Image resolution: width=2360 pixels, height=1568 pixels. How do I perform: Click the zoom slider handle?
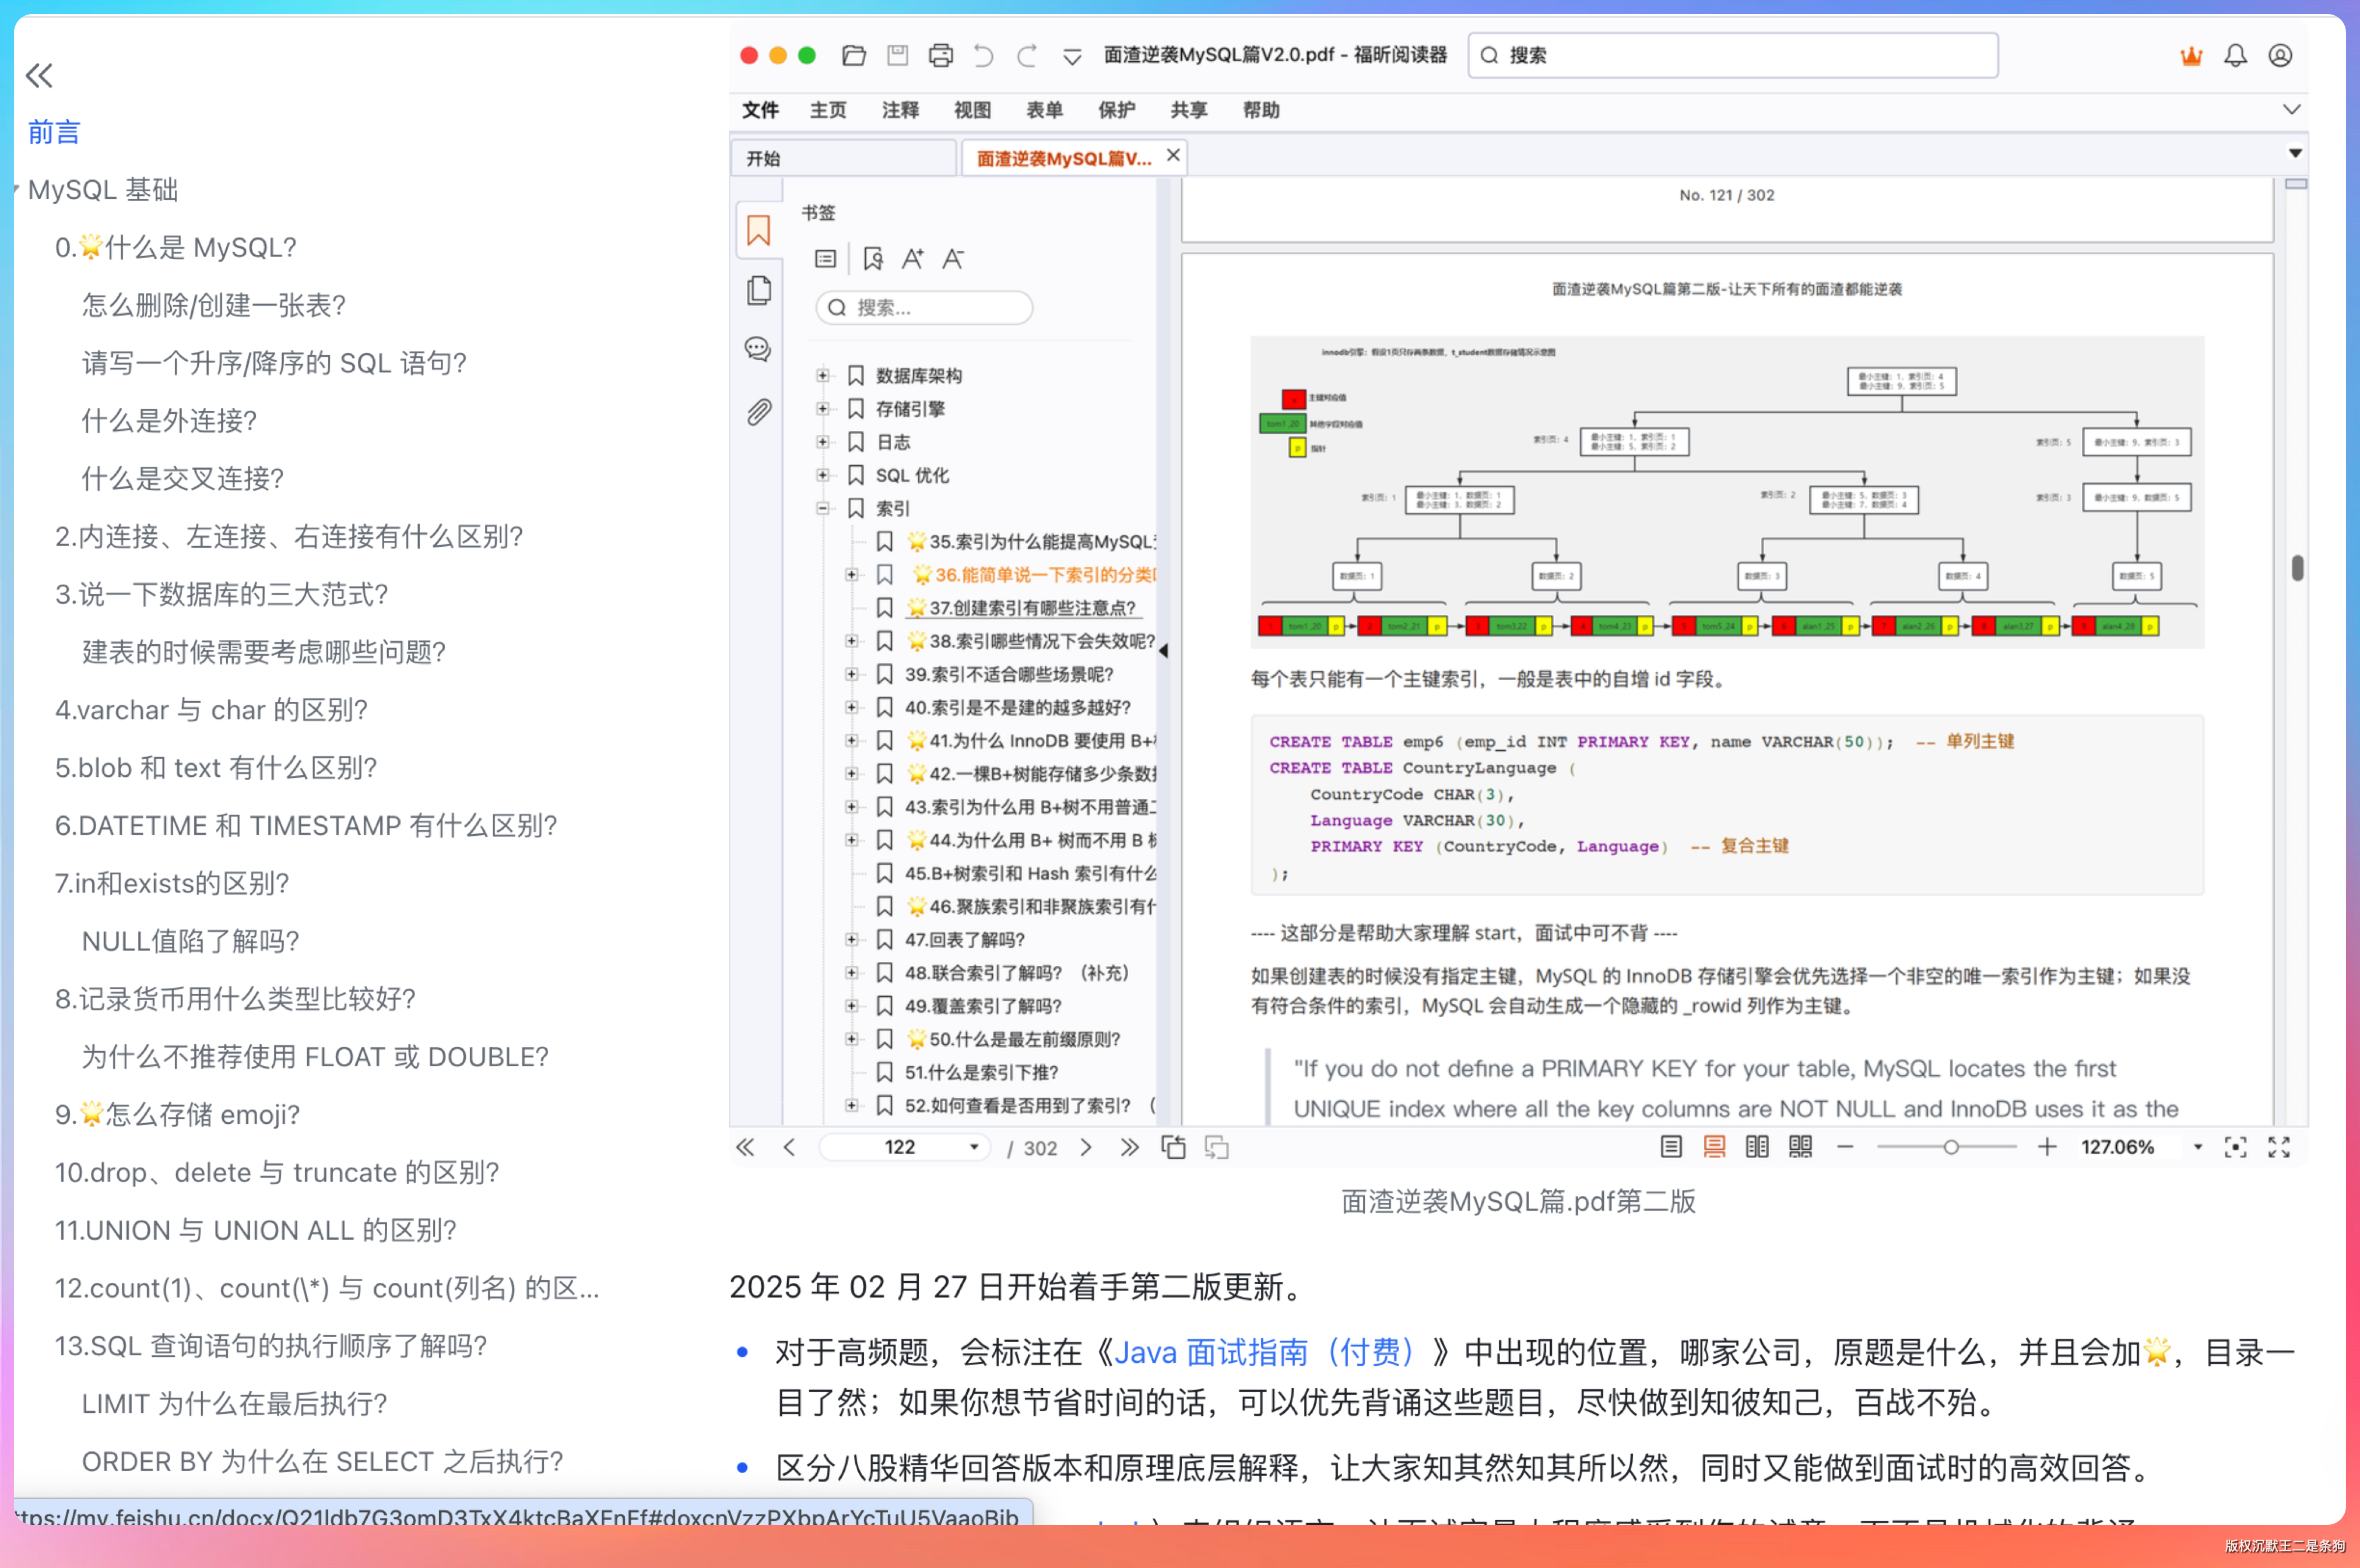[1950, 1147]
